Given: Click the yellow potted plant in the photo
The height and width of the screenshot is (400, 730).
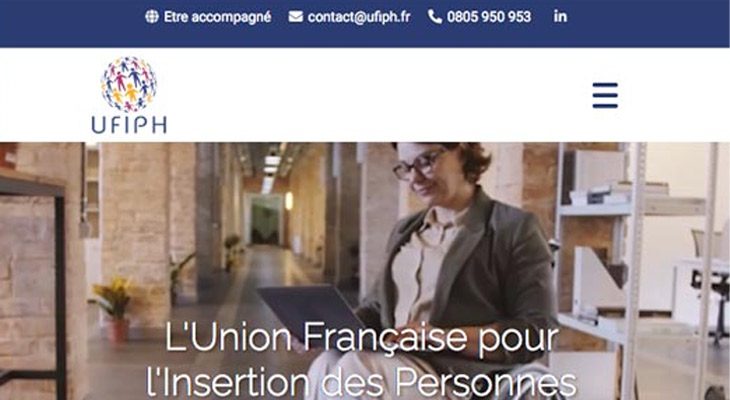Looking at the screenshot, I should coord(113,309).
